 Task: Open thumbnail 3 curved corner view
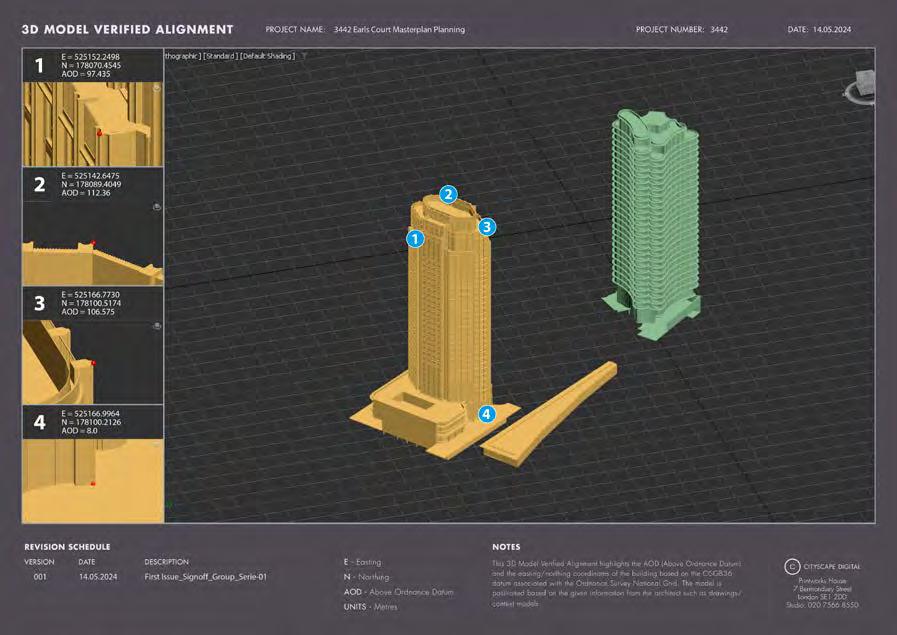pos(93,362)
